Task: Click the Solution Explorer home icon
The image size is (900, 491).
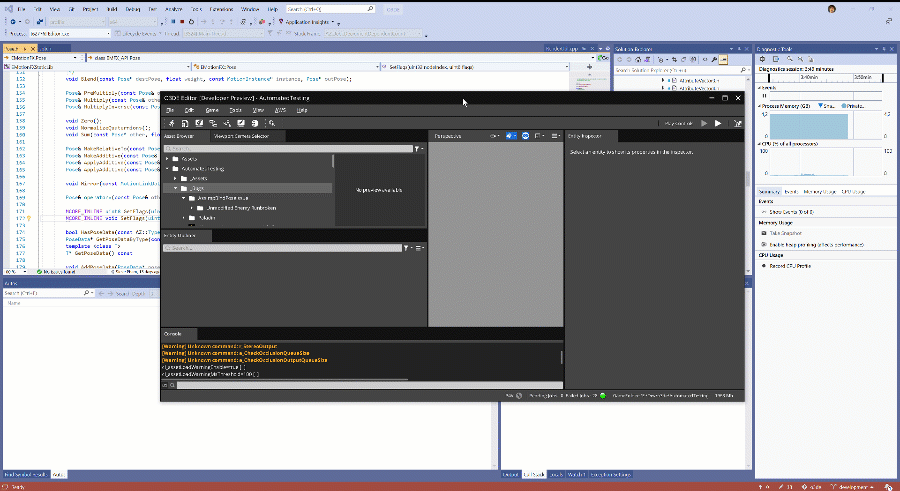Action: (x=638, y=59)
